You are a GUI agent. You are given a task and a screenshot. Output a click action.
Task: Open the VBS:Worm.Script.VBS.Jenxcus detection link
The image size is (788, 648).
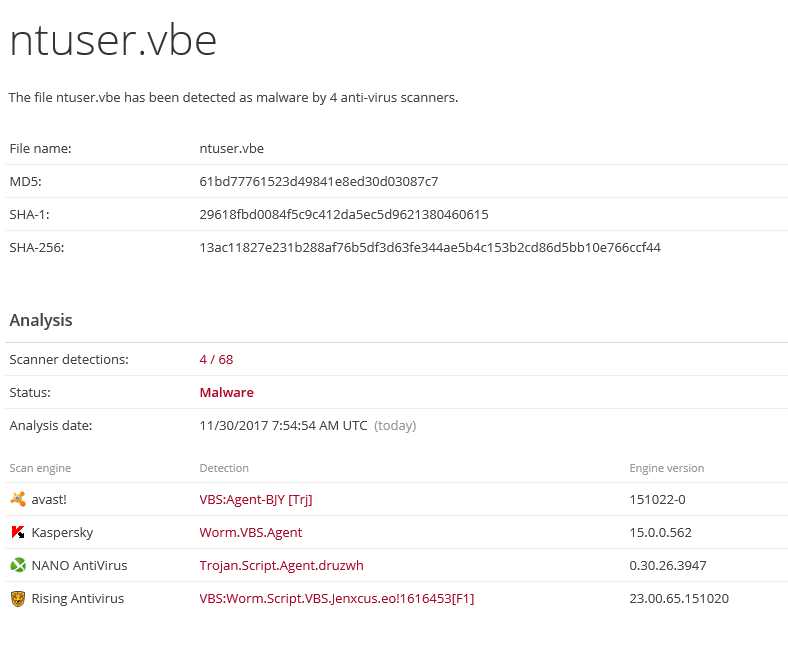coord(337,598)
